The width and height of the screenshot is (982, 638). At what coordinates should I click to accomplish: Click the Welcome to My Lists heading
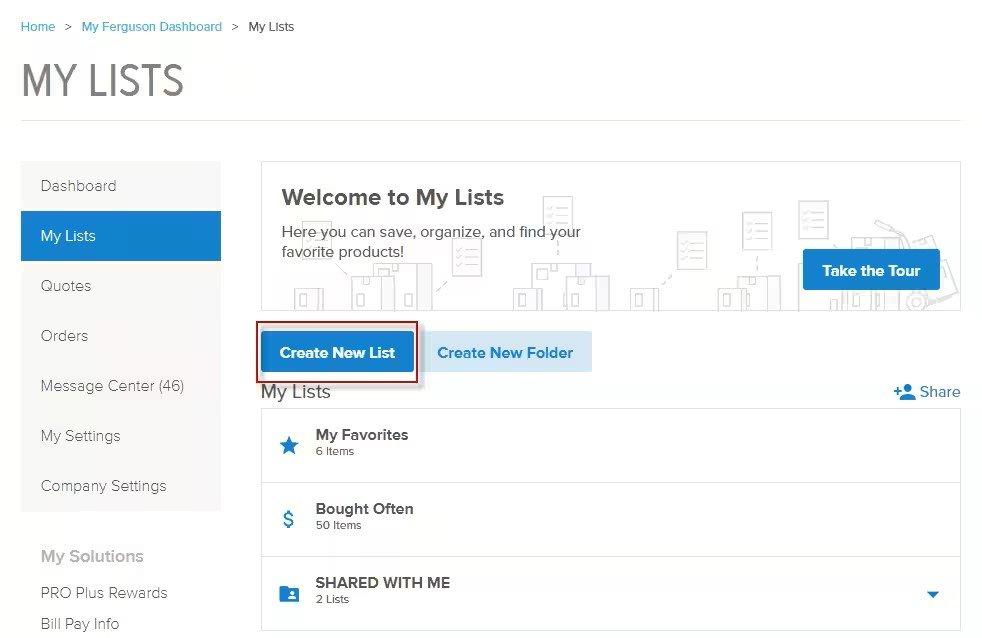coord(393,197)
